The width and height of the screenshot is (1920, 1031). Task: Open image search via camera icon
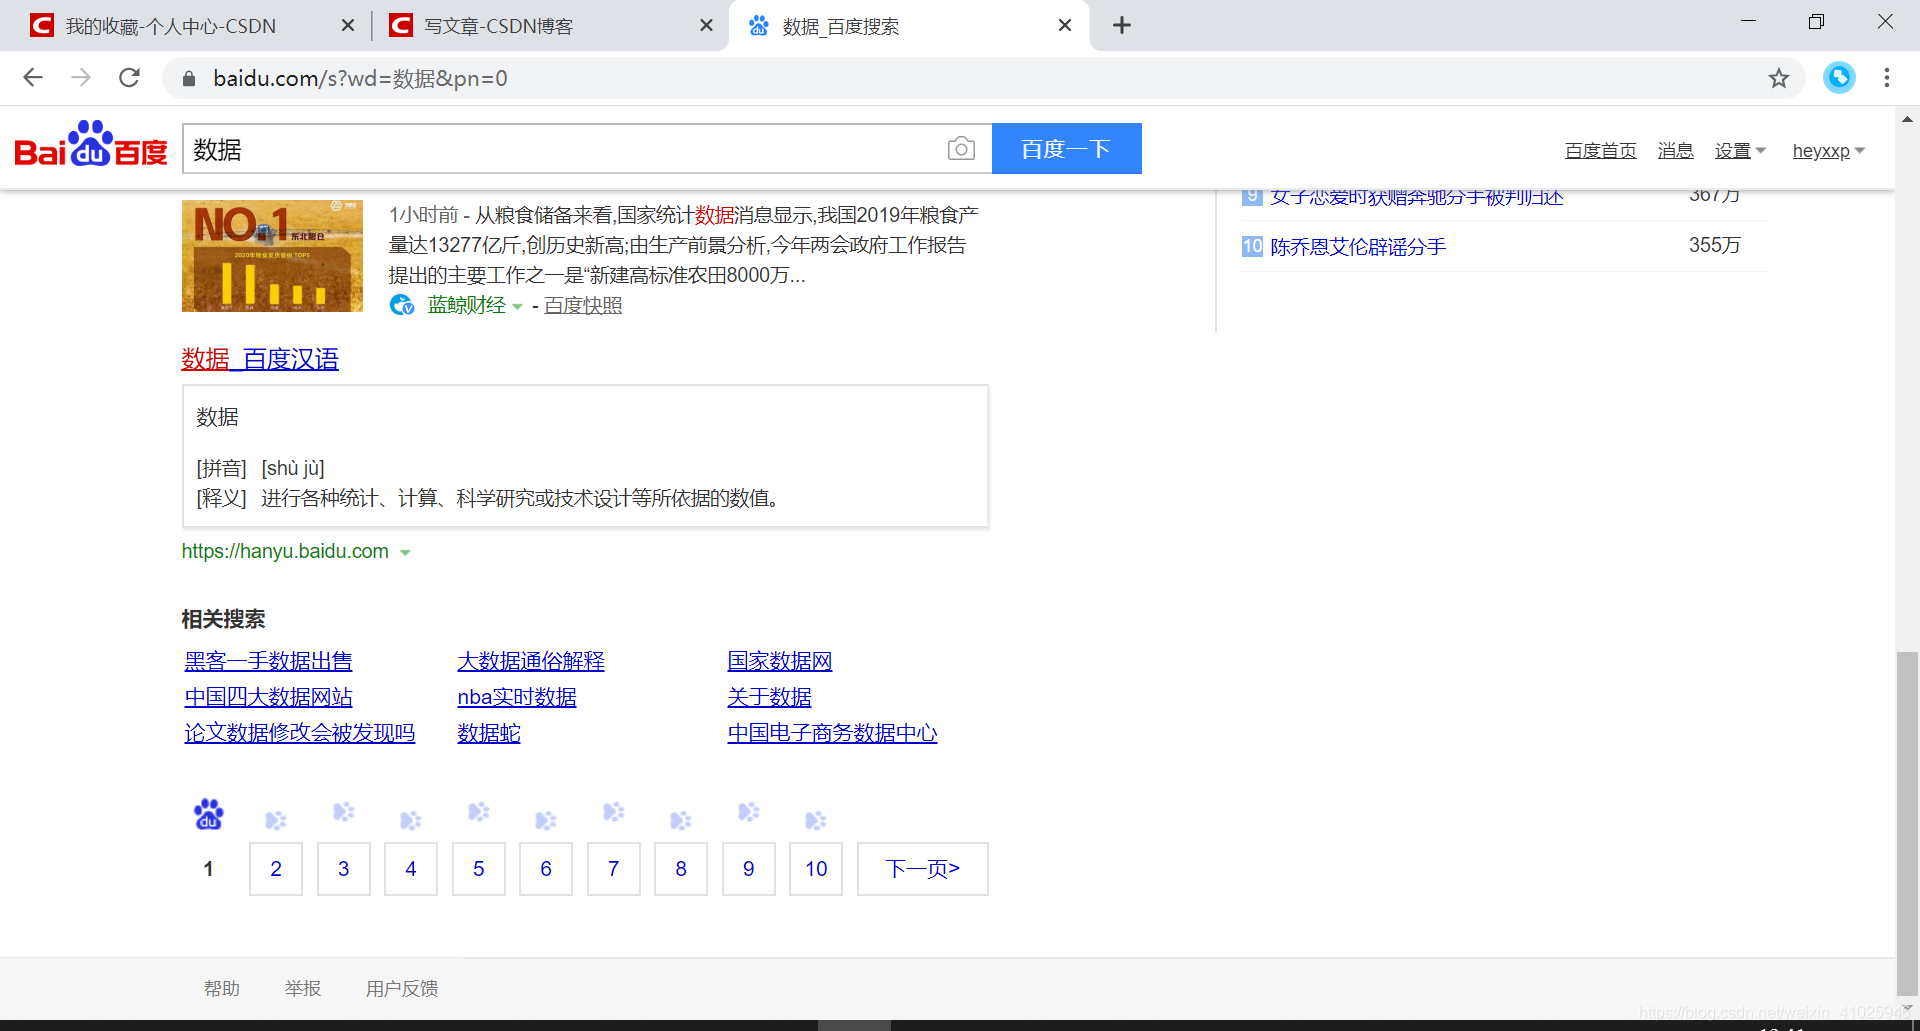pos(961,149)
